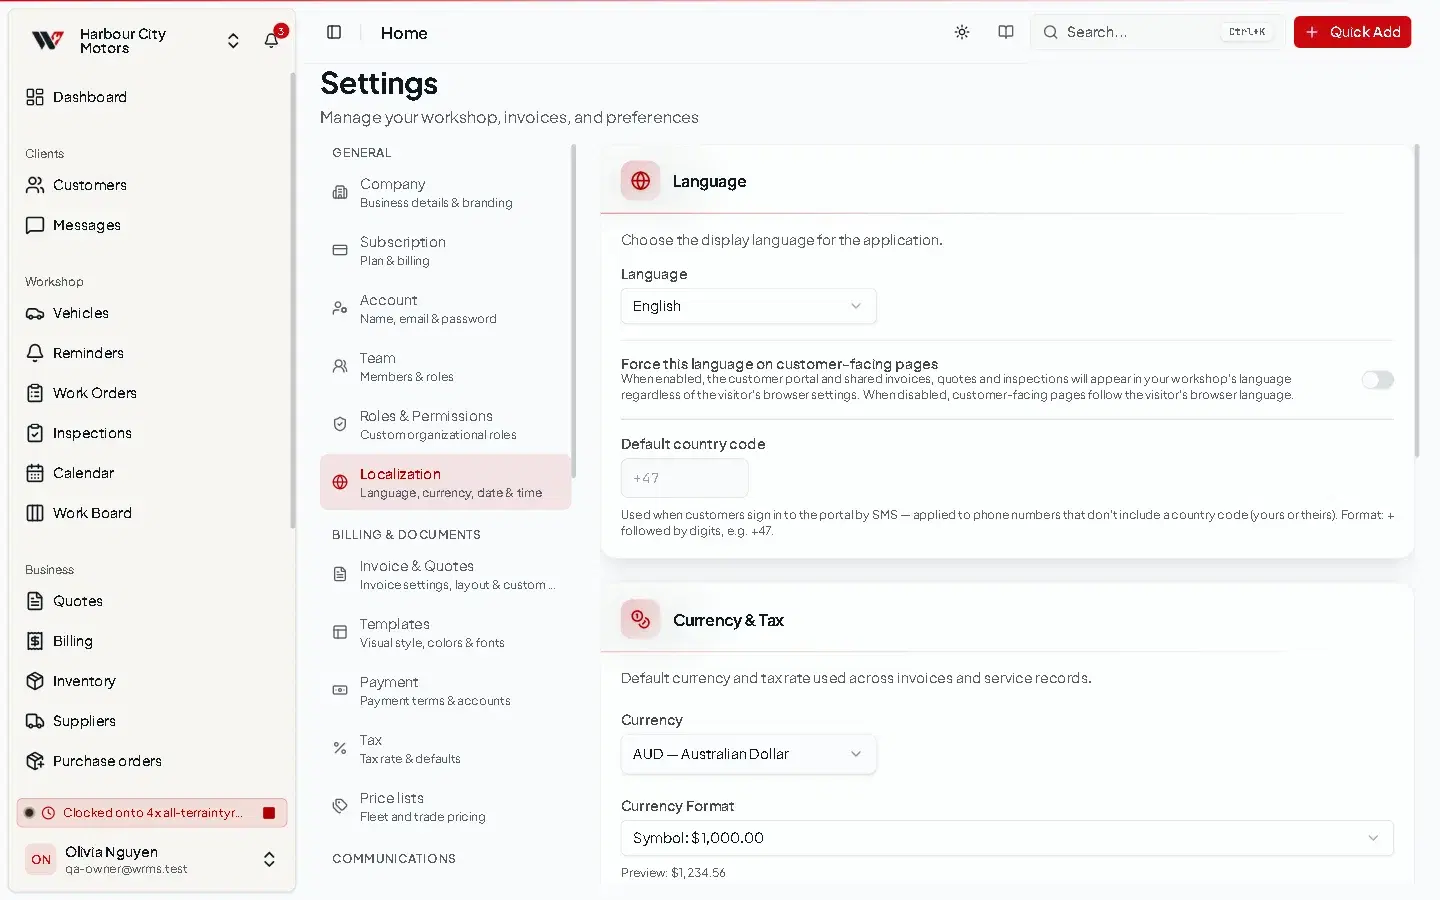1440x900 pixels.
Task: Enable force language on customer-facing pages
Action: click(1377, 380)
